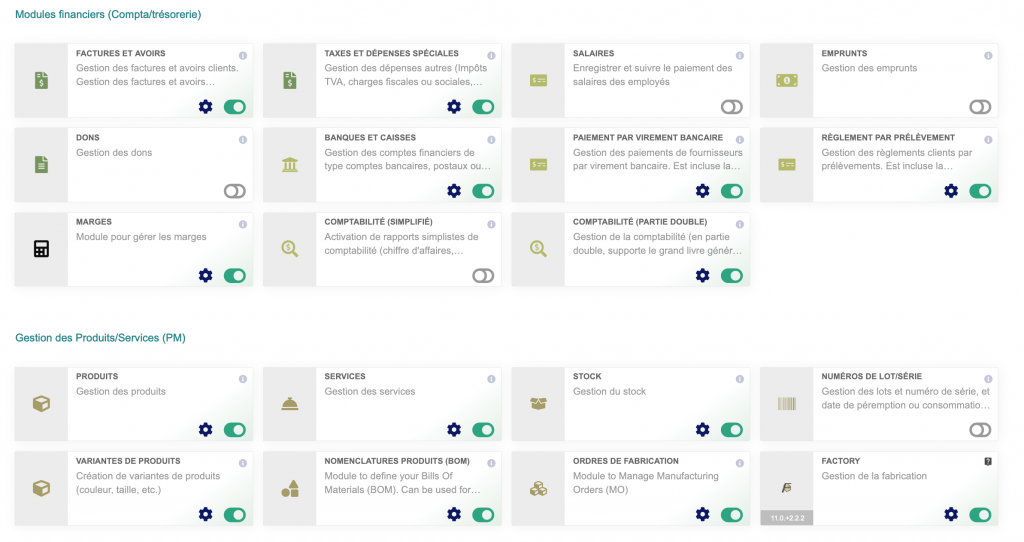Click the Stock module boxes icon
This screenshot has width=1024, height=542.
point(538,404)
